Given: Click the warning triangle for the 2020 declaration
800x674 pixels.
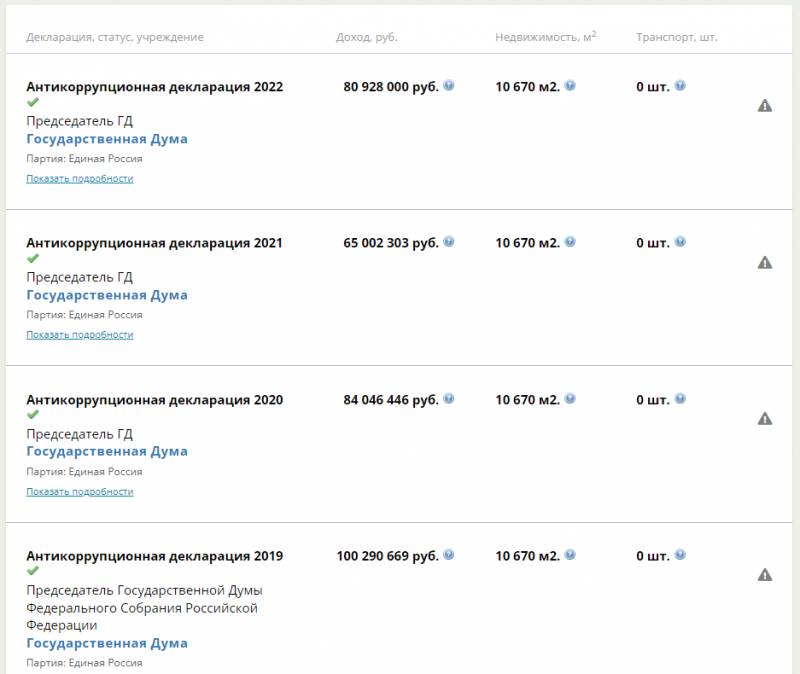Looking at the screenshot, I should point(765,419).
